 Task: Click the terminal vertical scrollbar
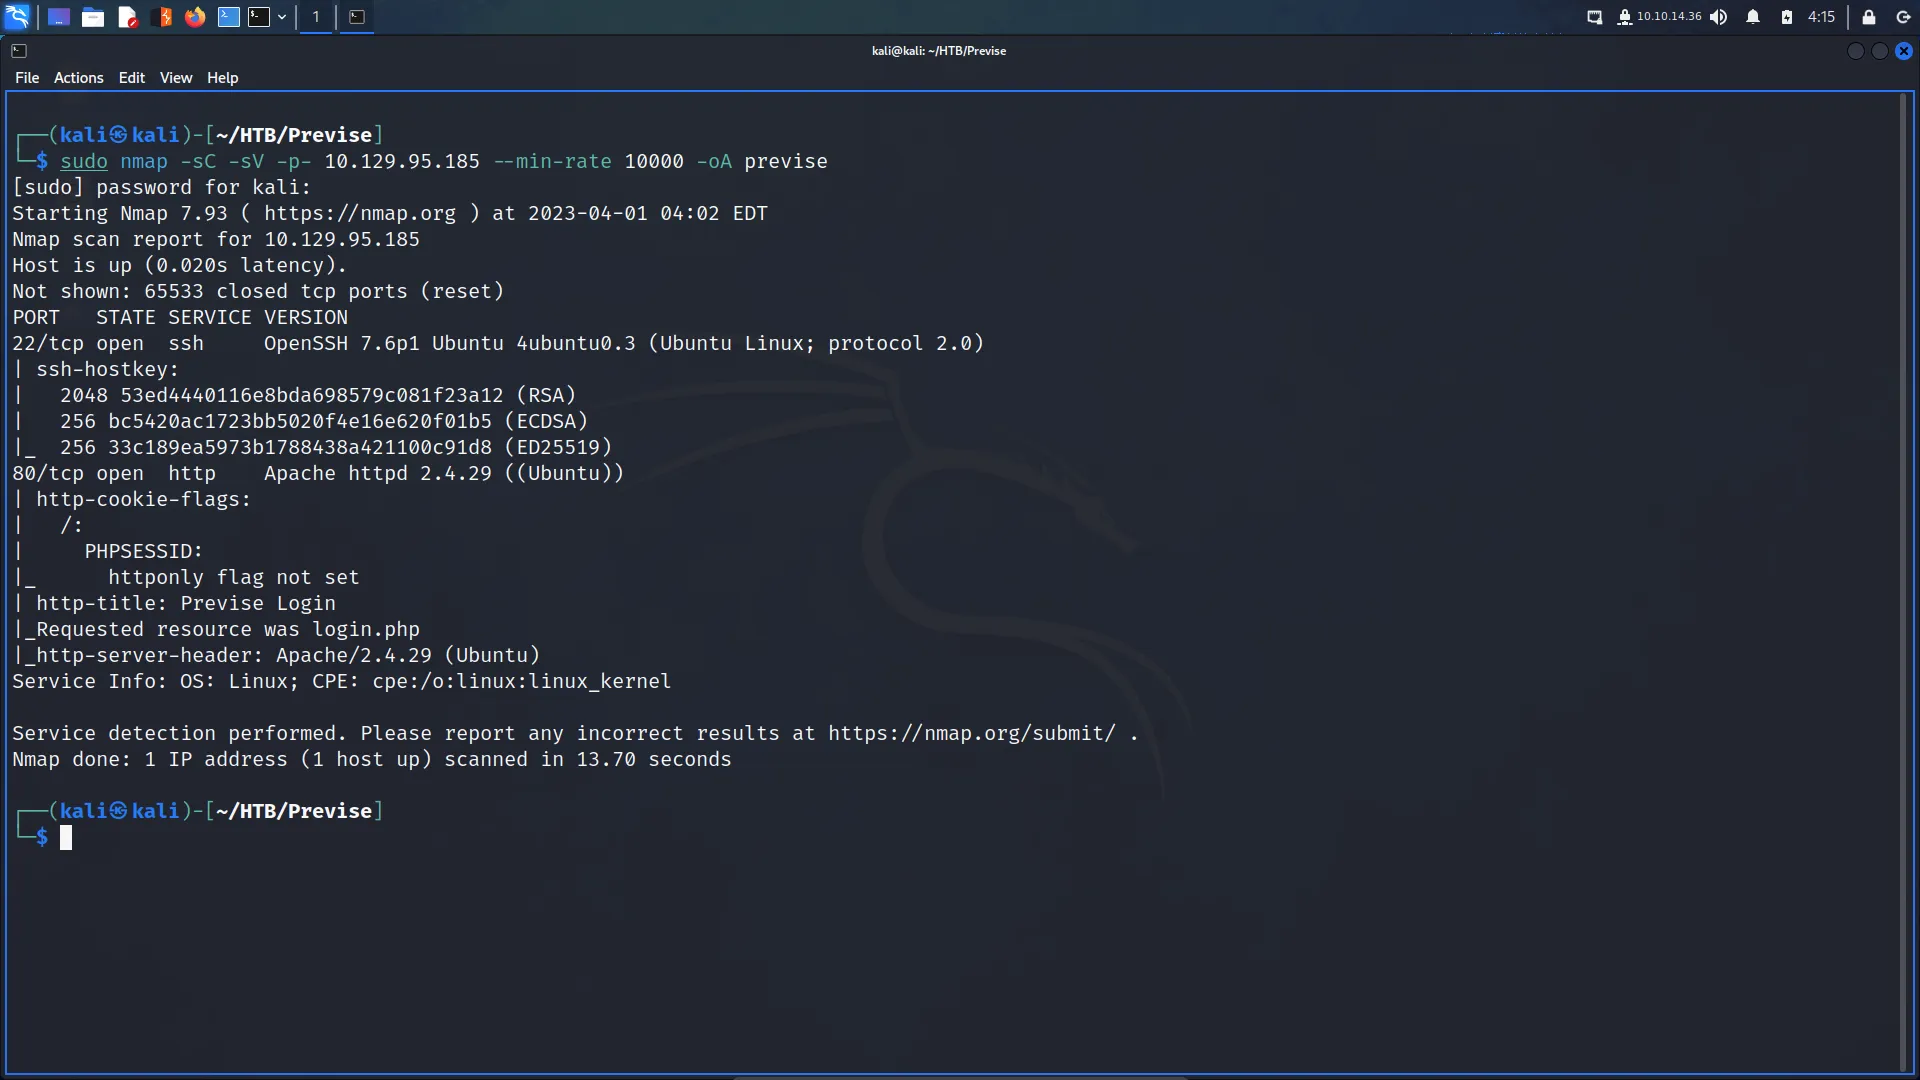[x=1904, y=582]
